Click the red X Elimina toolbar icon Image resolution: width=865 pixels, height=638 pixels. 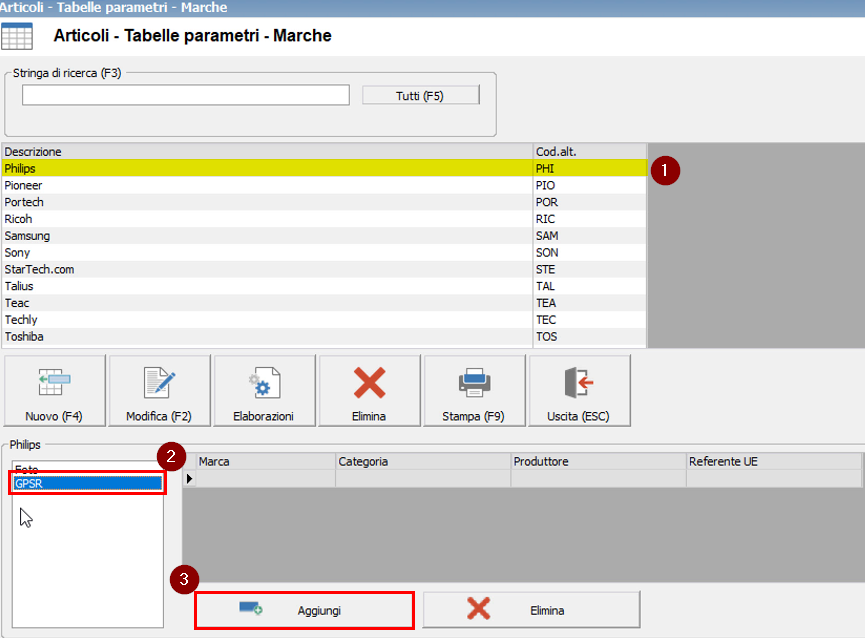(369, 382)
